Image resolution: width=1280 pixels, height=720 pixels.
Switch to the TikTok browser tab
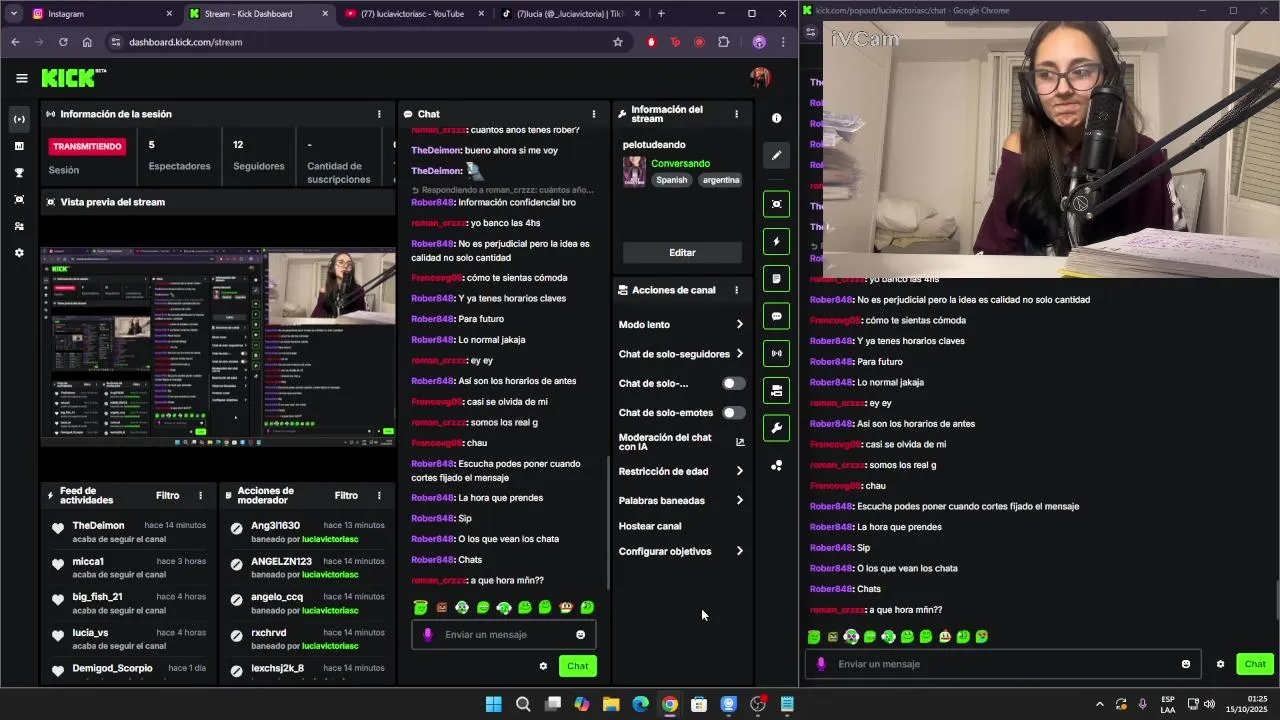pyautogui.click(x=568, y=14)
